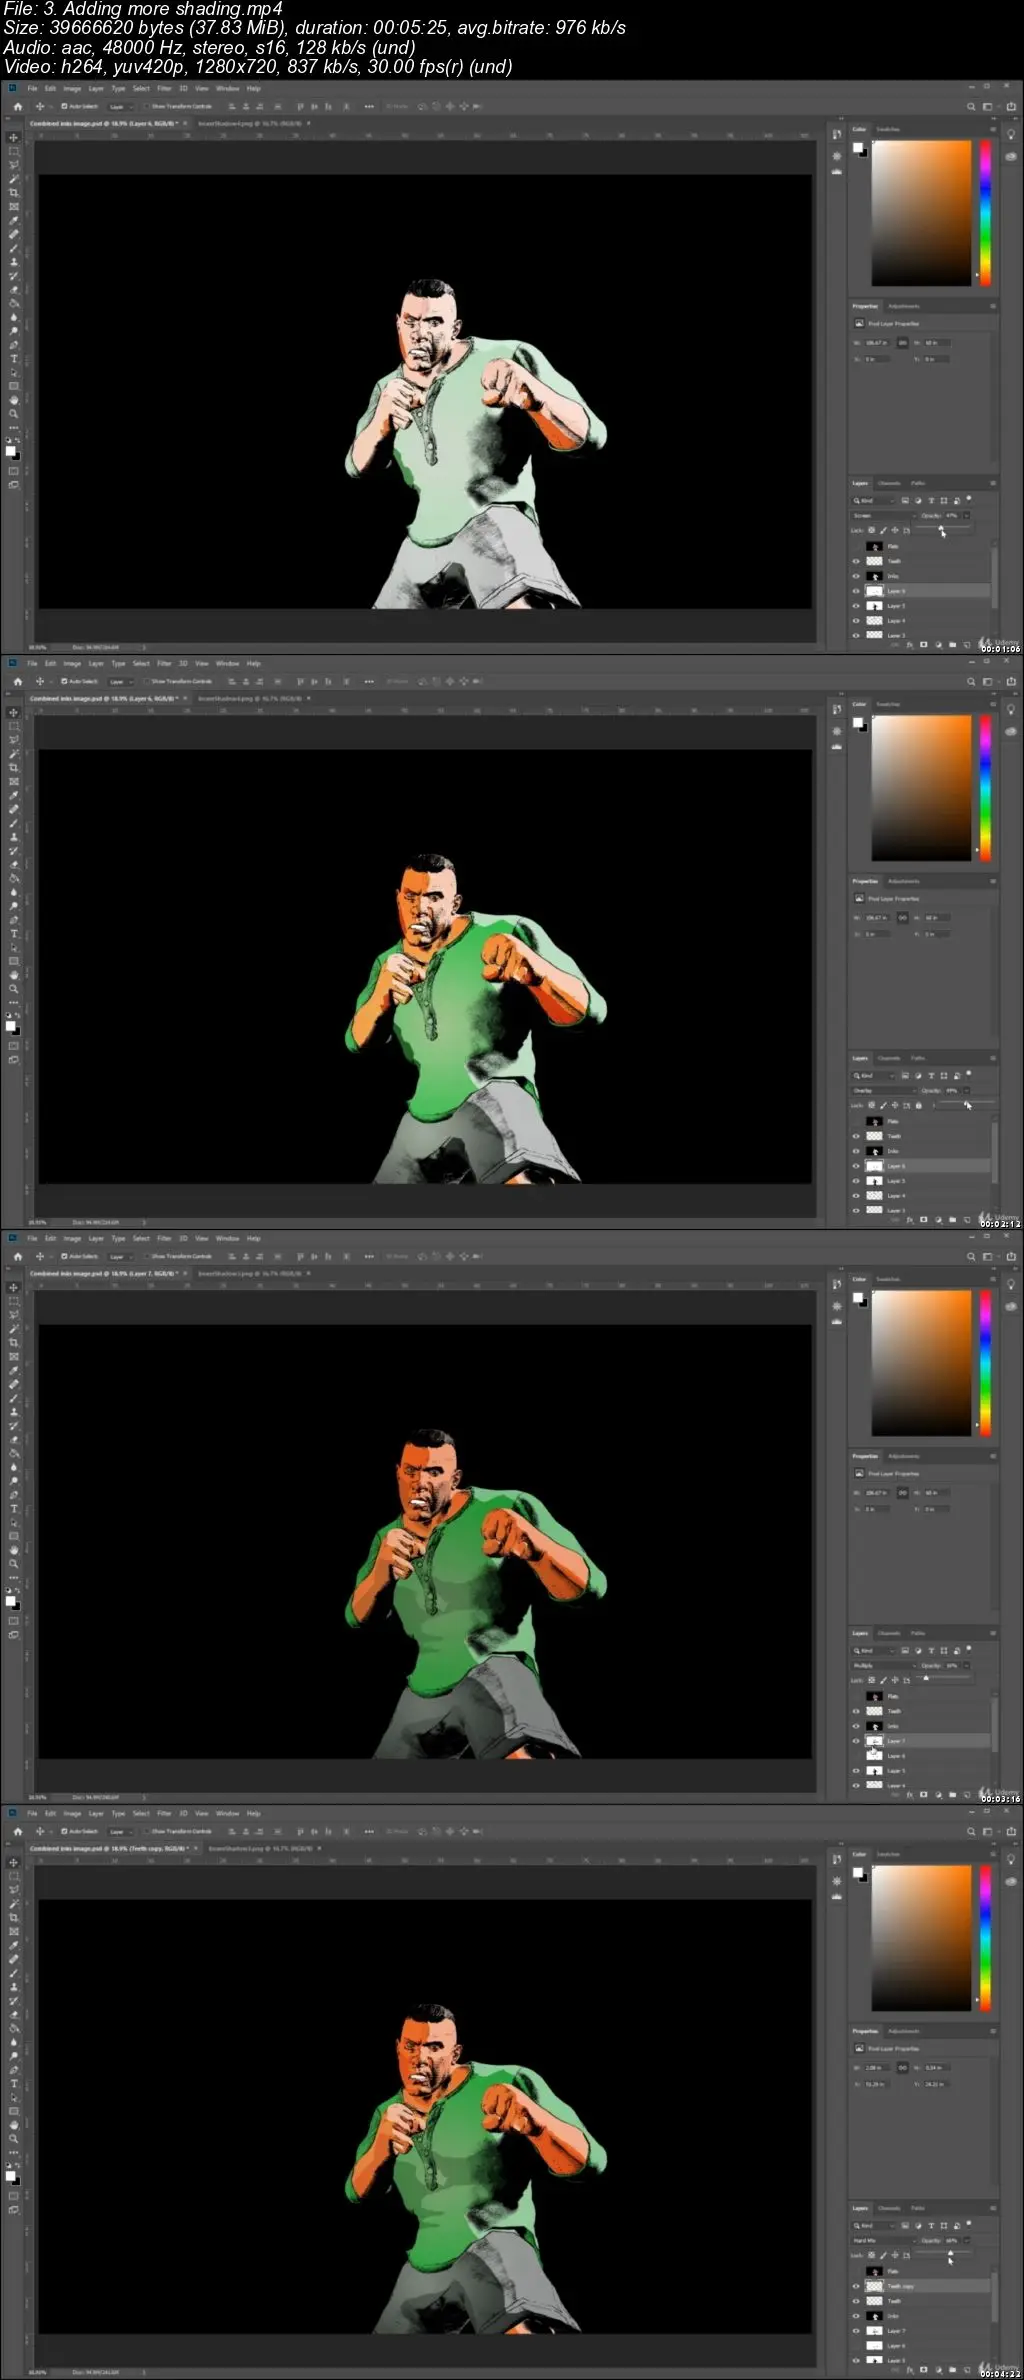Switch to the Swatches tab in the top frame

click(x=888, y=129)
